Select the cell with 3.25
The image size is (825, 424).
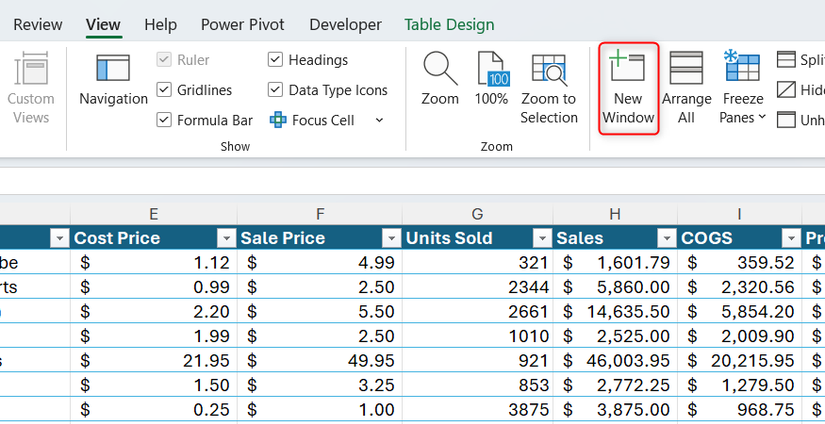[x=320, y=385]
